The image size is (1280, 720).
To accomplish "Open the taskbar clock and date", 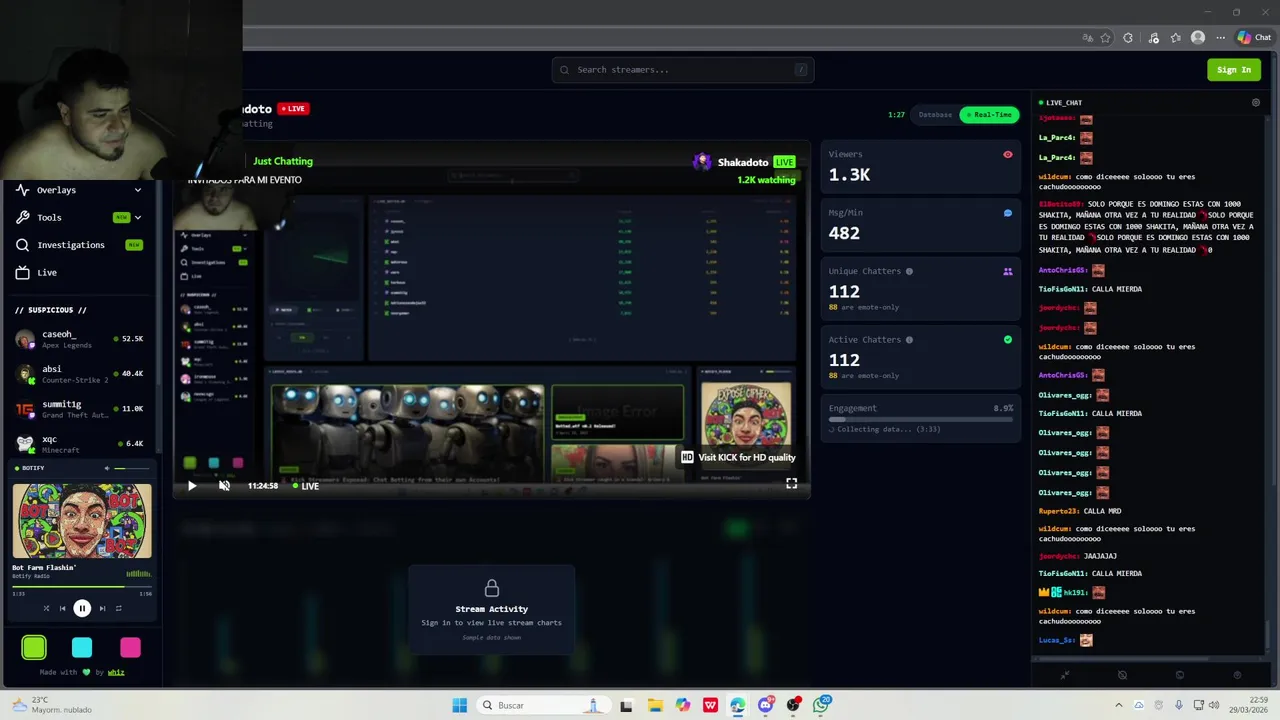I will [1249, 705].
